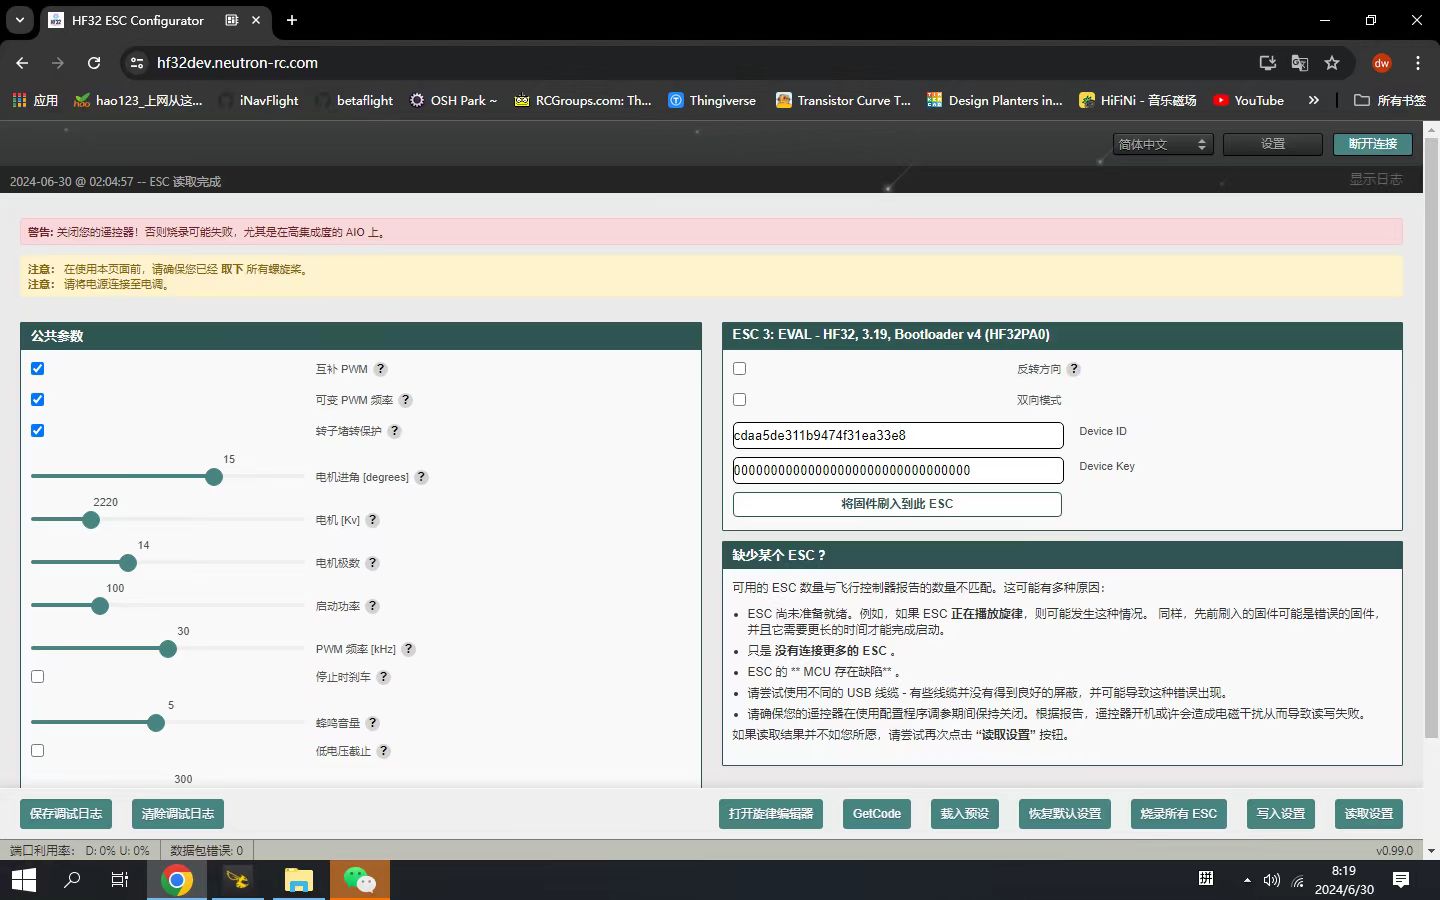Image resolution: width=1440 pixels, height=900 pixels.
Task: Click the Chrome reload page icon
Action: (94, 63)
